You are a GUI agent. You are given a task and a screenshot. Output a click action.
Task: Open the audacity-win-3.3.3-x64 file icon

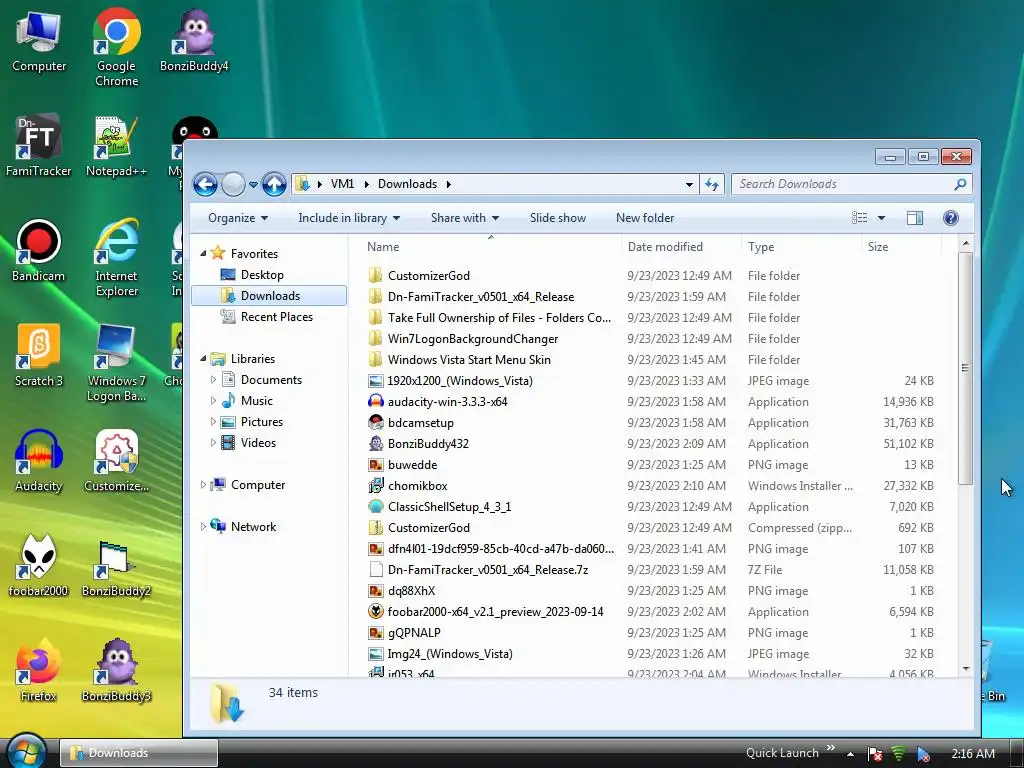coord(376,402)
